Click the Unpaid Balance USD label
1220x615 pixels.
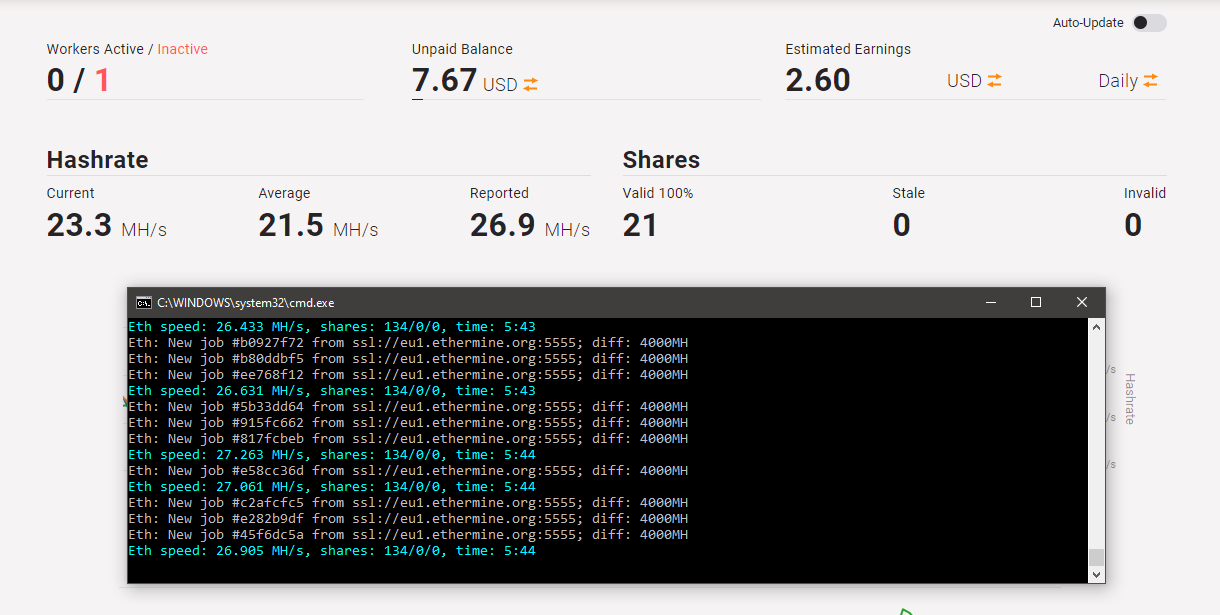pyautogui.click(x=500, y=85)
